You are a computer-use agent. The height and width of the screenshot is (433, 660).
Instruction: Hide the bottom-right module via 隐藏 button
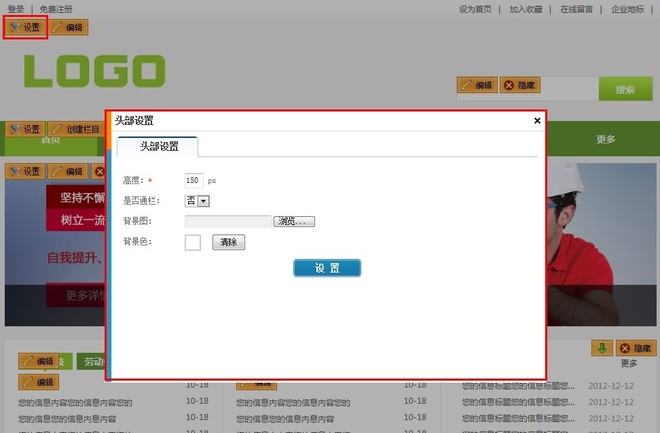[x=636, y=348]
